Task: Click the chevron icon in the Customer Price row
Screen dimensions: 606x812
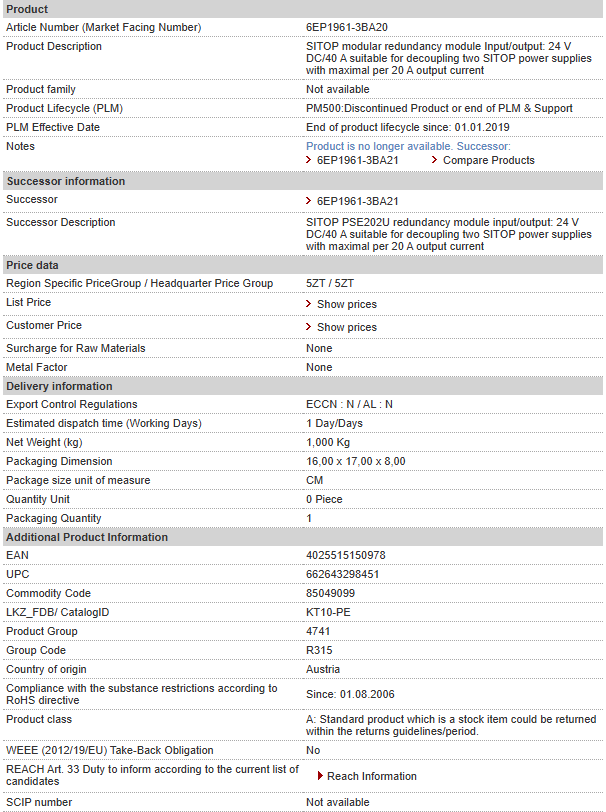Action: pos(309,327)
